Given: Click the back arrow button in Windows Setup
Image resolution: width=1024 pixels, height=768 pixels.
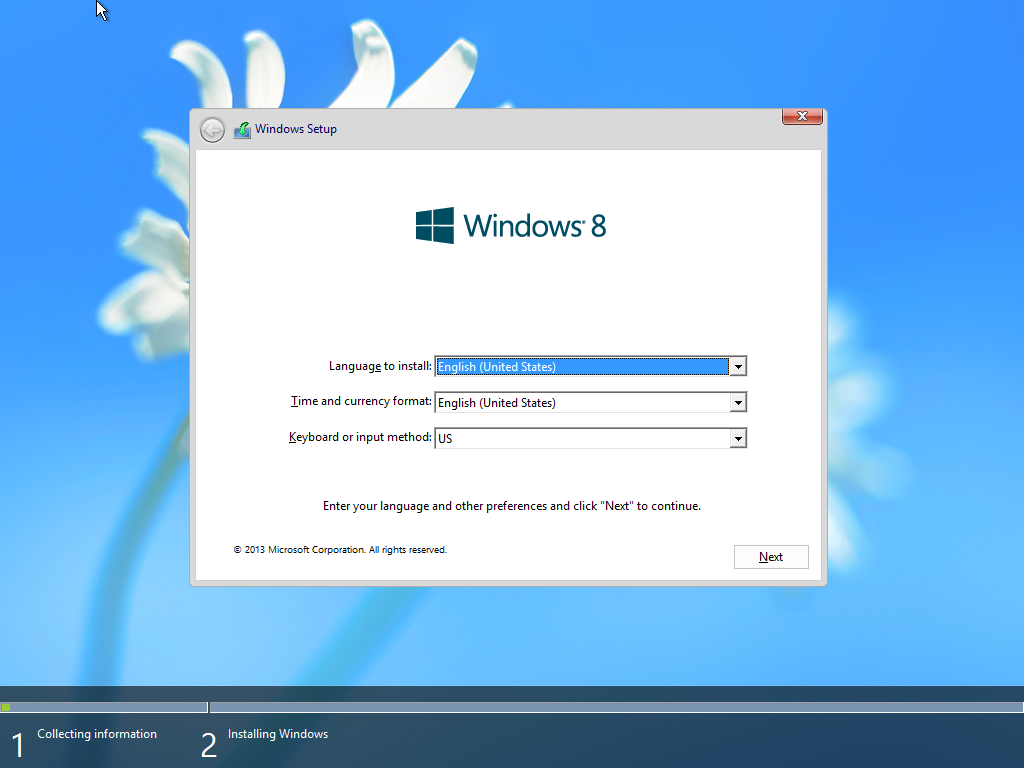Looking at the screenshot, I should tap(212, 130).
